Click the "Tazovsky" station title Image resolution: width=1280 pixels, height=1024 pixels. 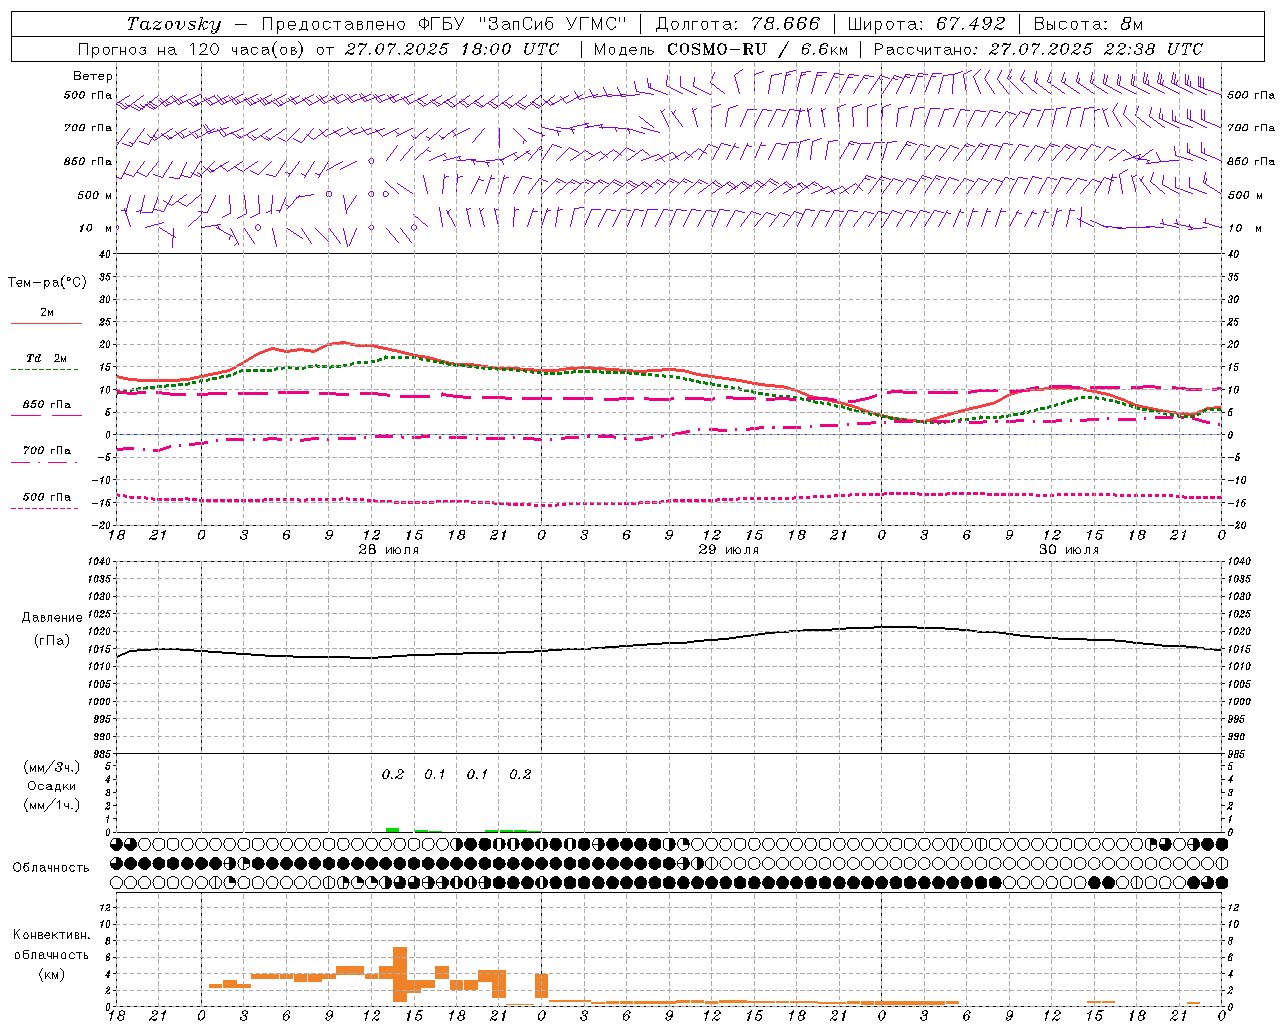[174, 24]
